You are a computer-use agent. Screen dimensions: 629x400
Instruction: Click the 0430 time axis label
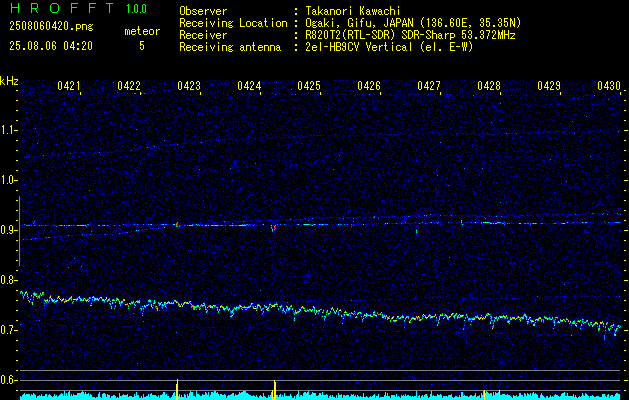(x=609, y=86)
